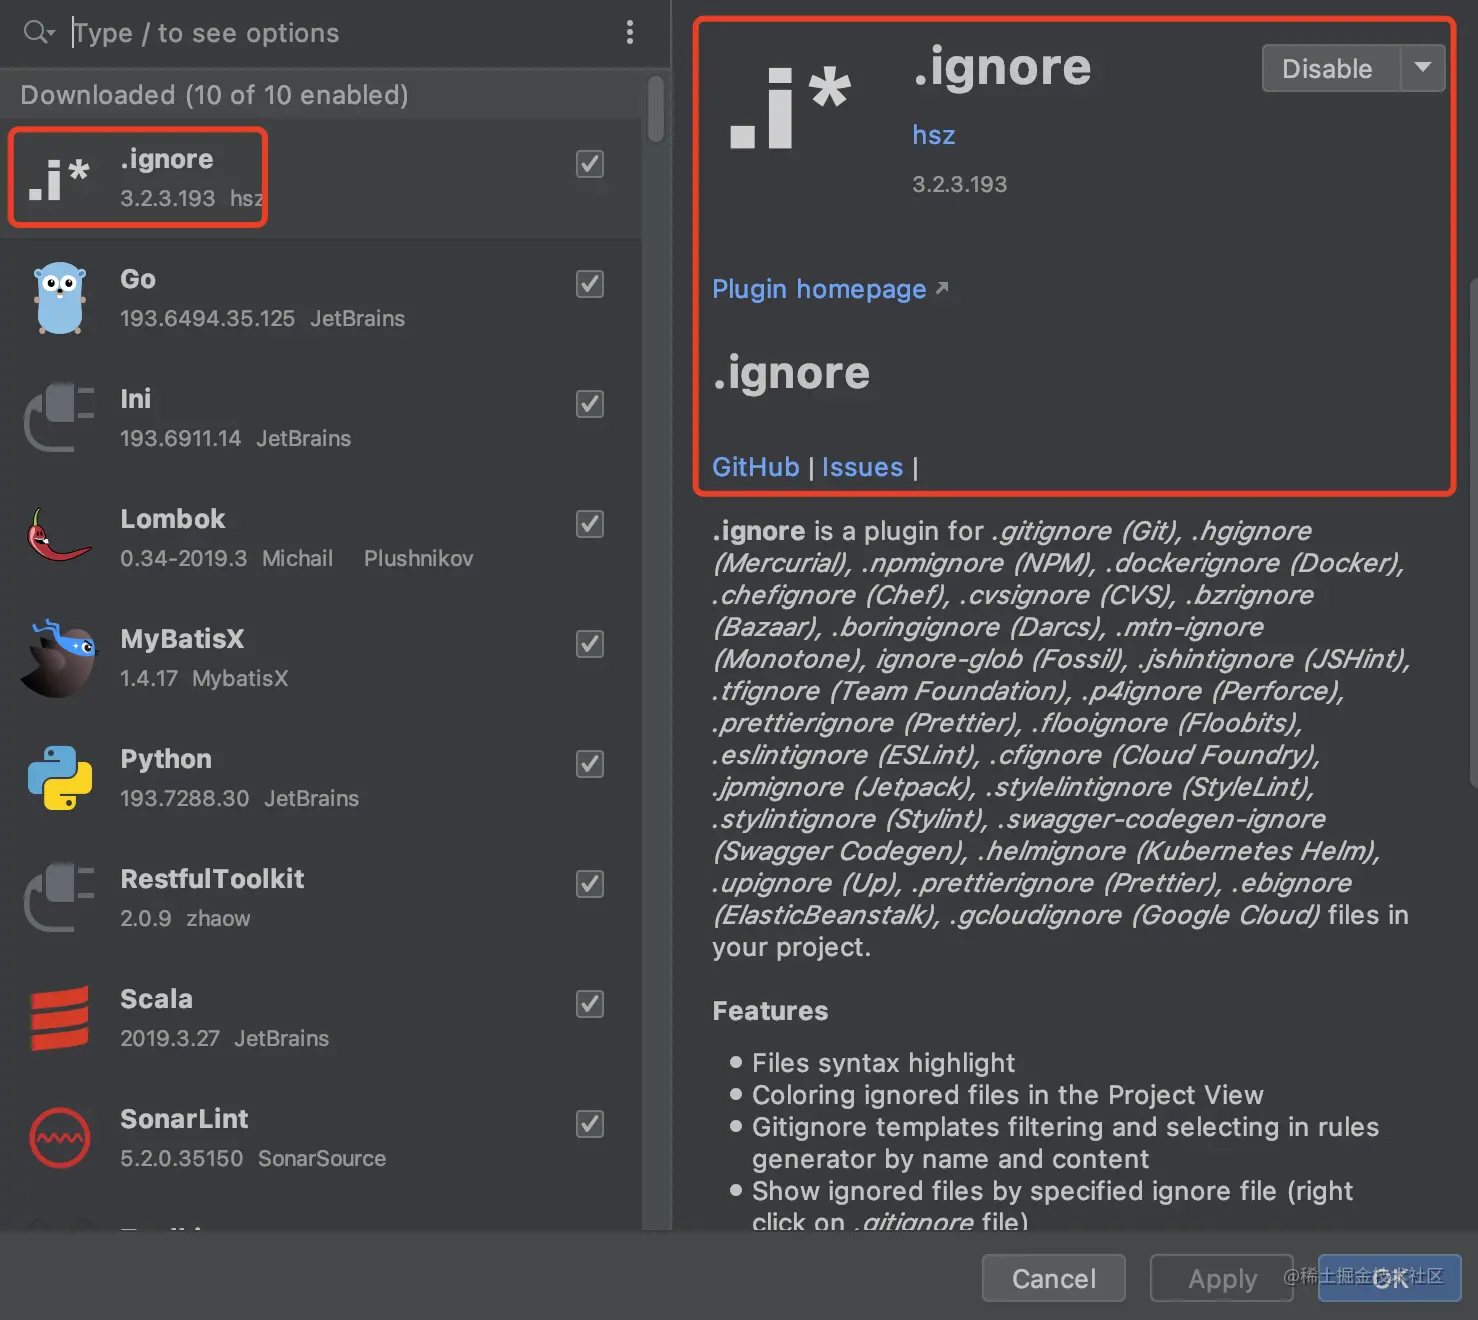Select the Scala plugin name
Viewport: 1478px width, 1320px height.
pyautogui.click(x=156, y=999)
